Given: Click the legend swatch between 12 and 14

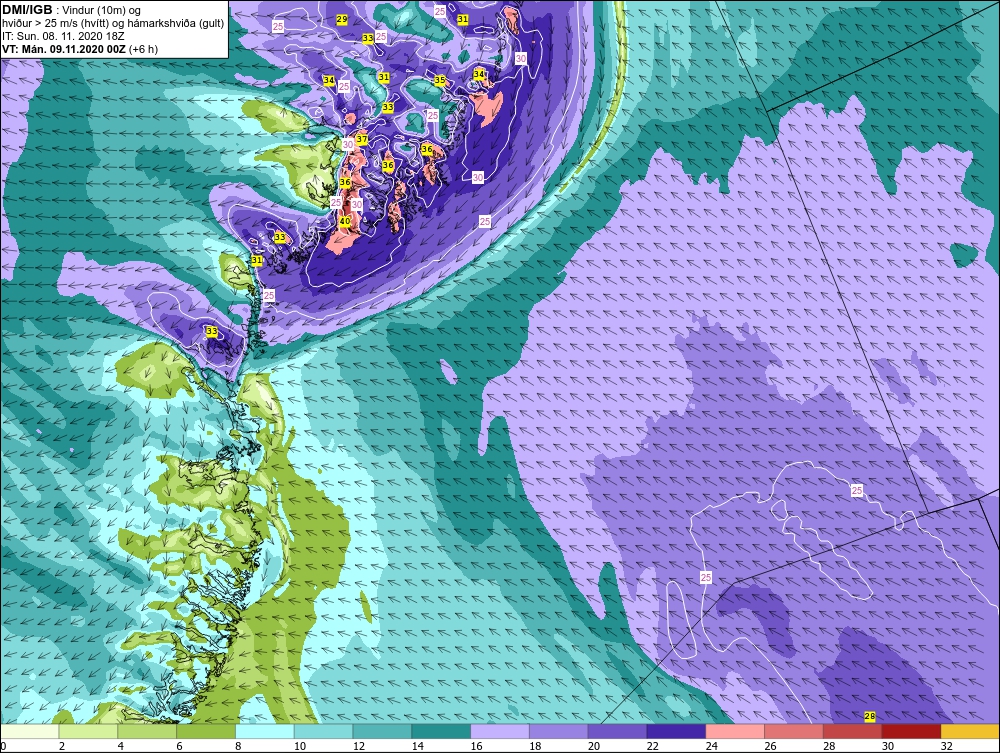Looking at the screenshot, I should coord(382,731).
